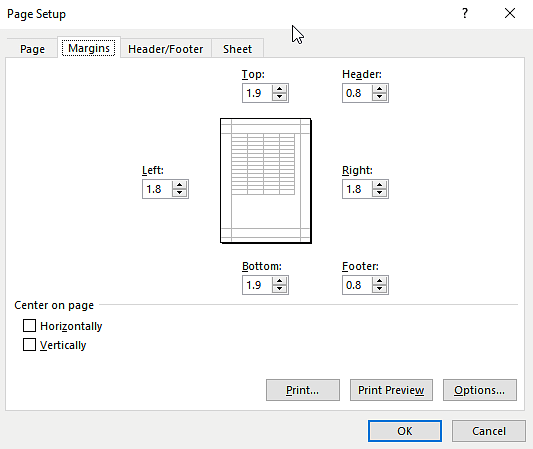
Task: Increase the Footer margin spinner up
Action: click(379, 281)
